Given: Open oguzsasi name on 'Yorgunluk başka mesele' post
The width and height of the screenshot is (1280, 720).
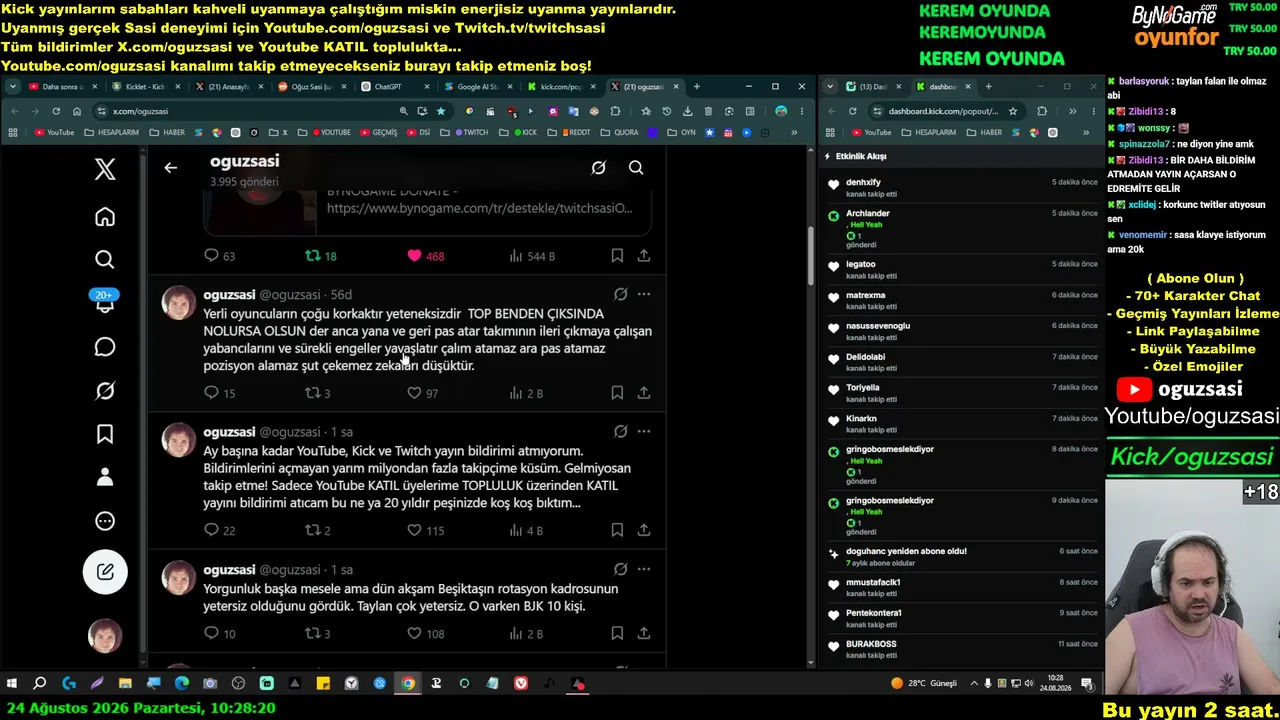Looking at the screenshot, I should pyautogui.click(x=229, y=569).
